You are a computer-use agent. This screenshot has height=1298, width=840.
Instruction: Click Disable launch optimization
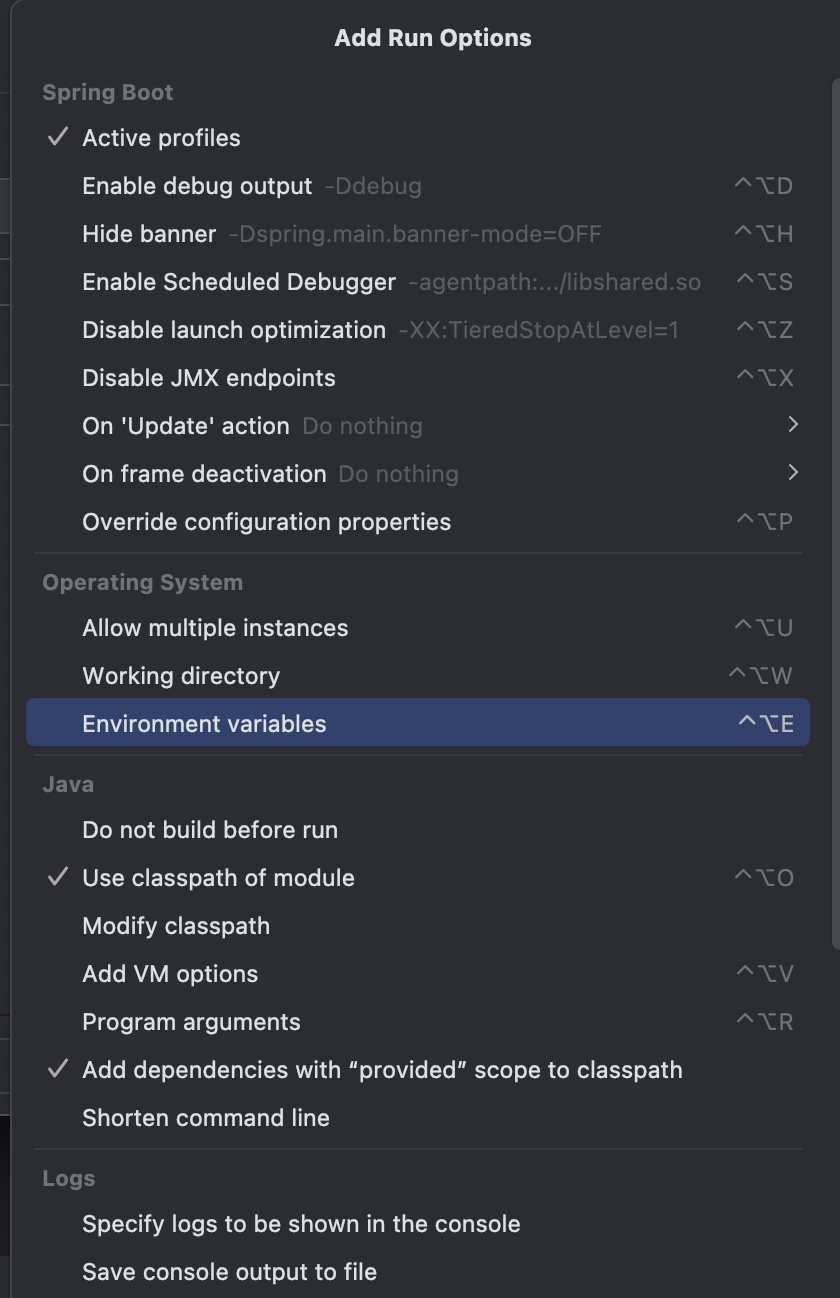pos(234,330)
